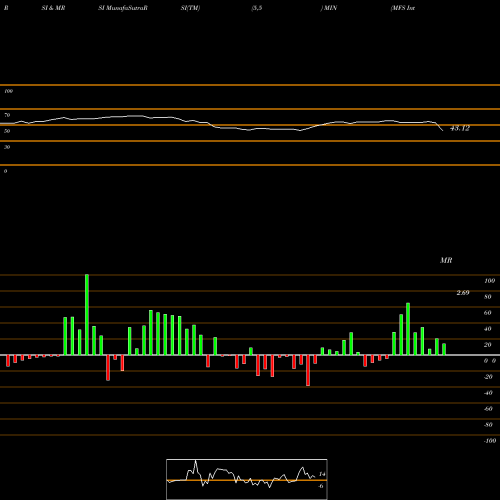Click the RSI 70 level label

pos(7,115)
